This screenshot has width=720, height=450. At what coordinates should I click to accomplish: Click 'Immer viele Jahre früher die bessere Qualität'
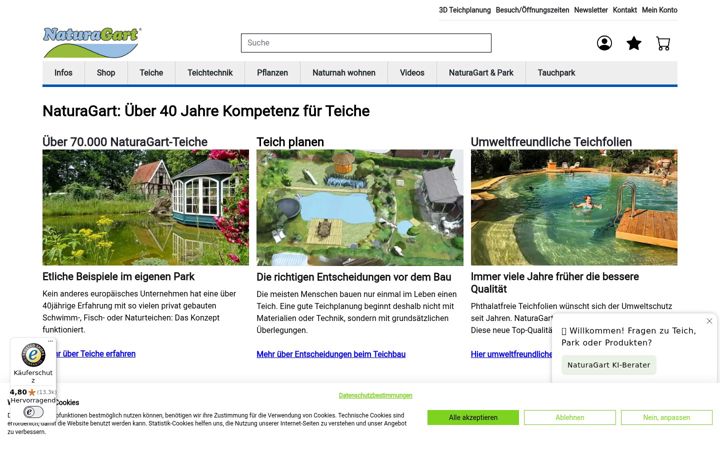(555, 283)
